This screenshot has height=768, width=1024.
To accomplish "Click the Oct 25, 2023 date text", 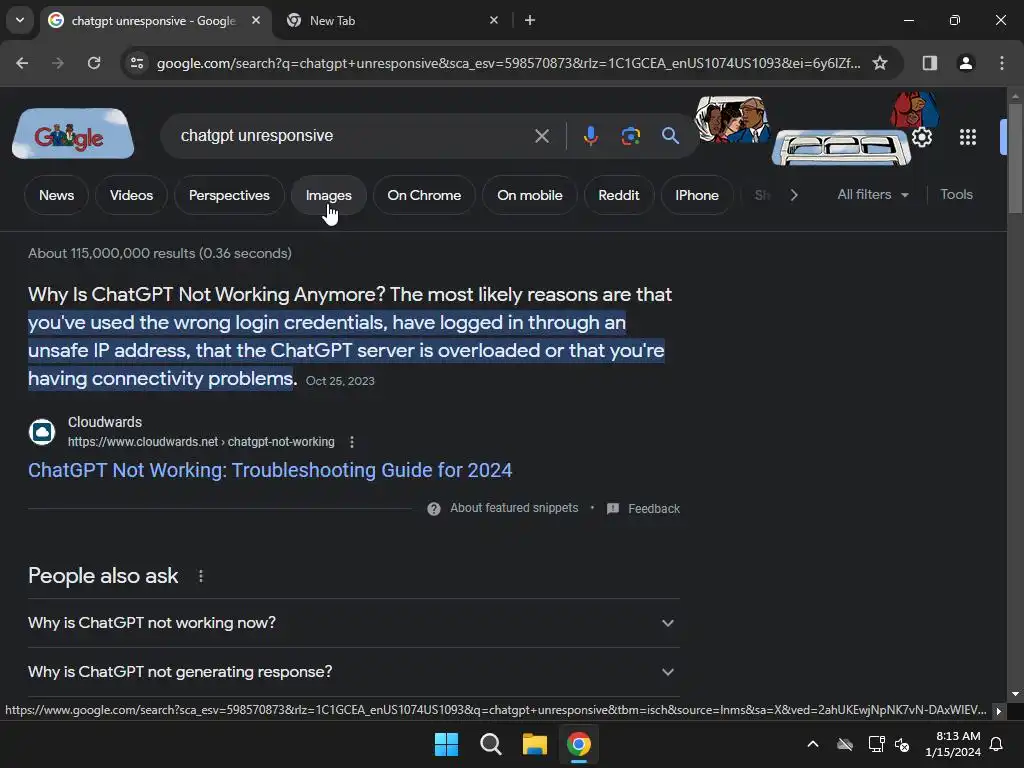I will [x=340, y=381].
